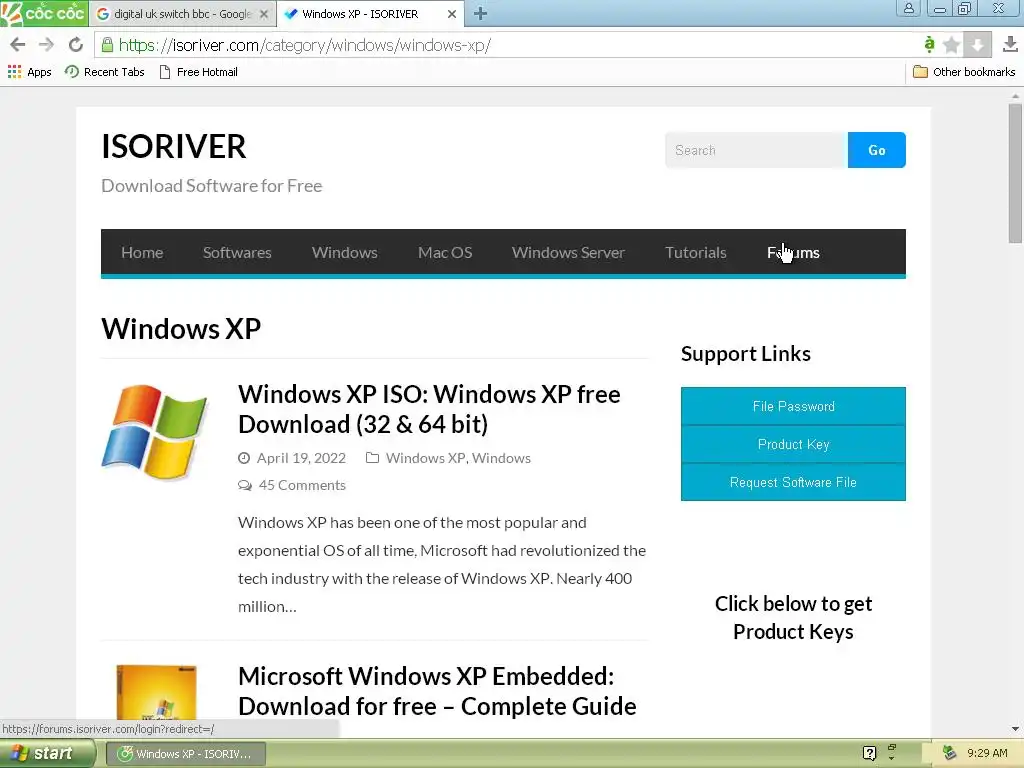Click the 9:29 AM taskbar clock
Viewport: 1024px width, 768px height.
[987, 753]
